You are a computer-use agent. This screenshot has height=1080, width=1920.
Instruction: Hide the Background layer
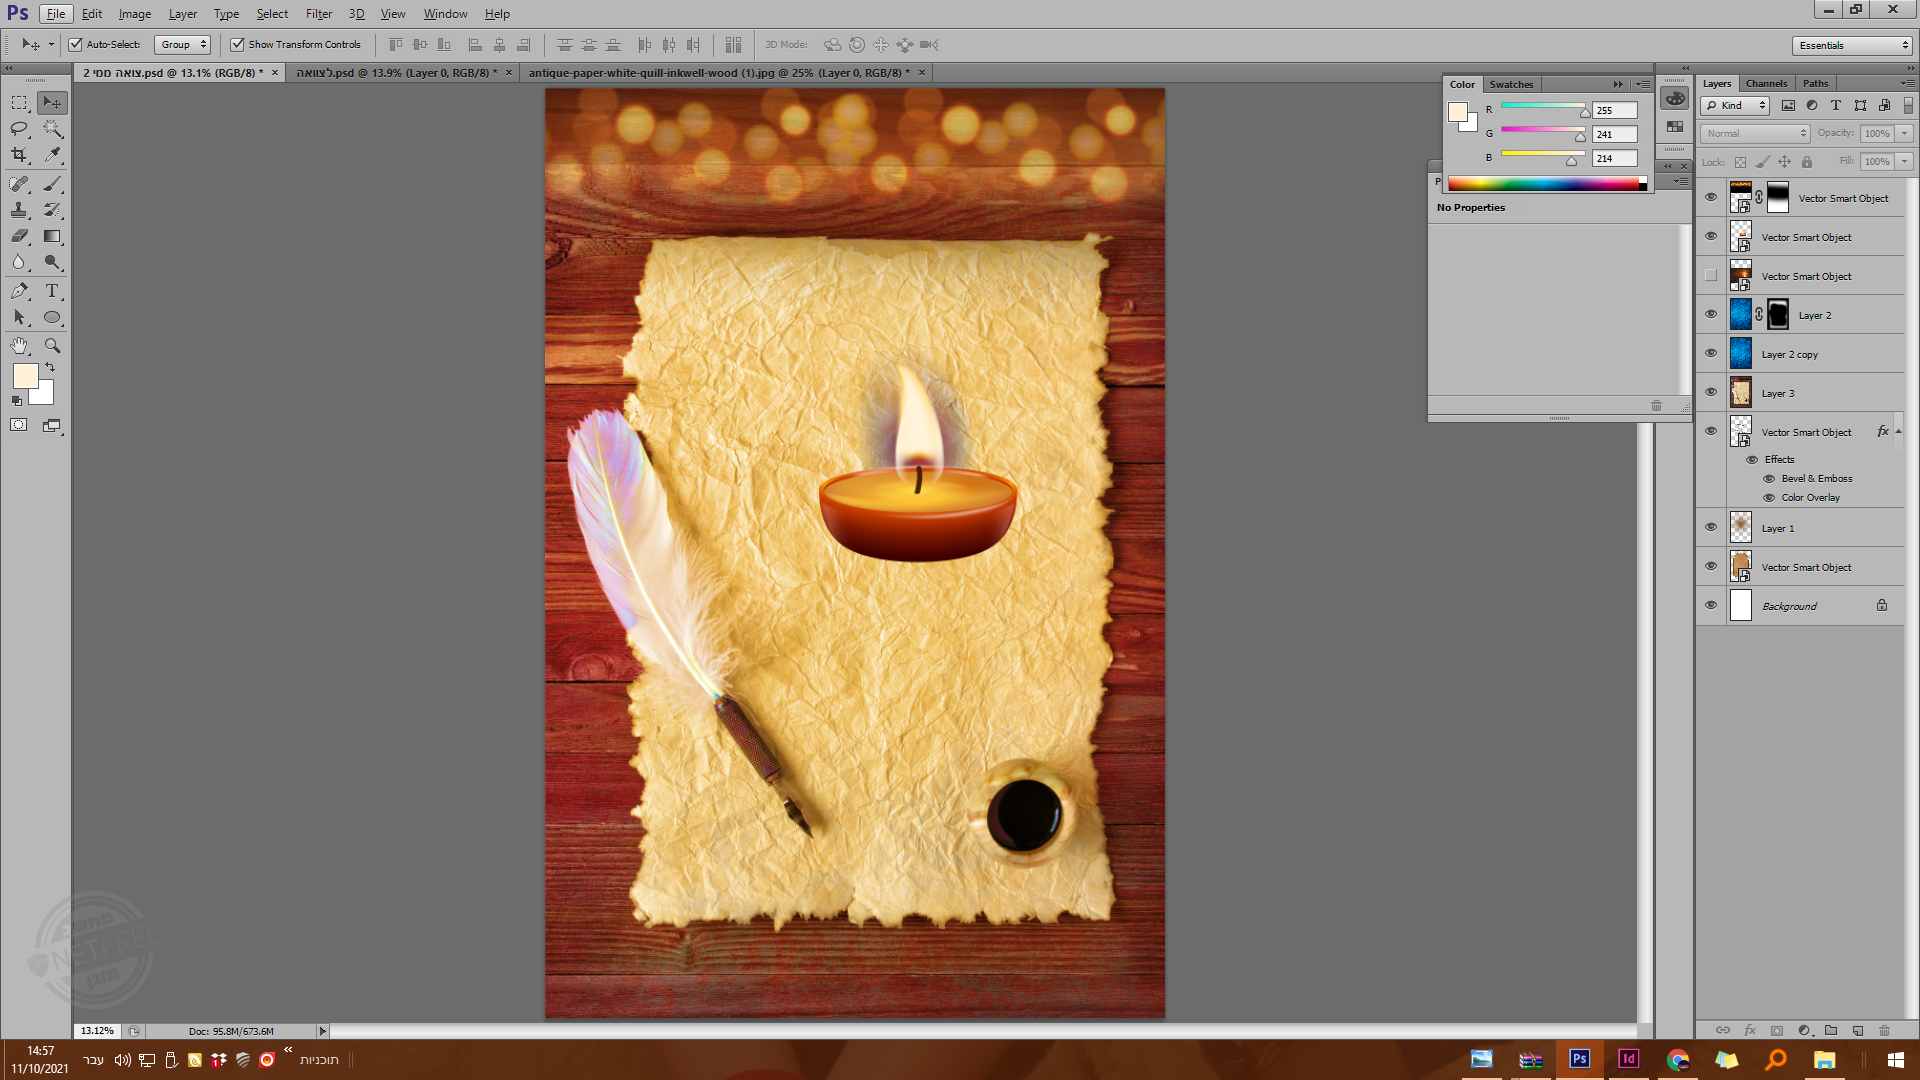coord(1711,605)
